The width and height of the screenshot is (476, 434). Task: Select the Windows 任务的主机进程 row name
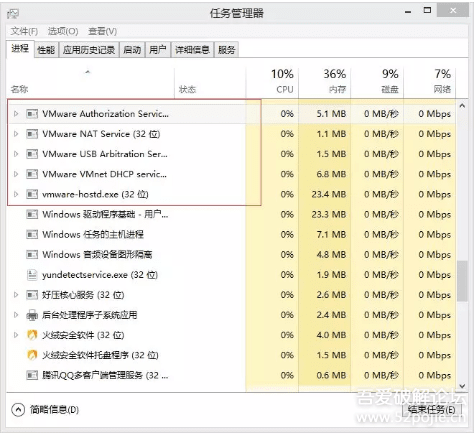click(93, 235)
